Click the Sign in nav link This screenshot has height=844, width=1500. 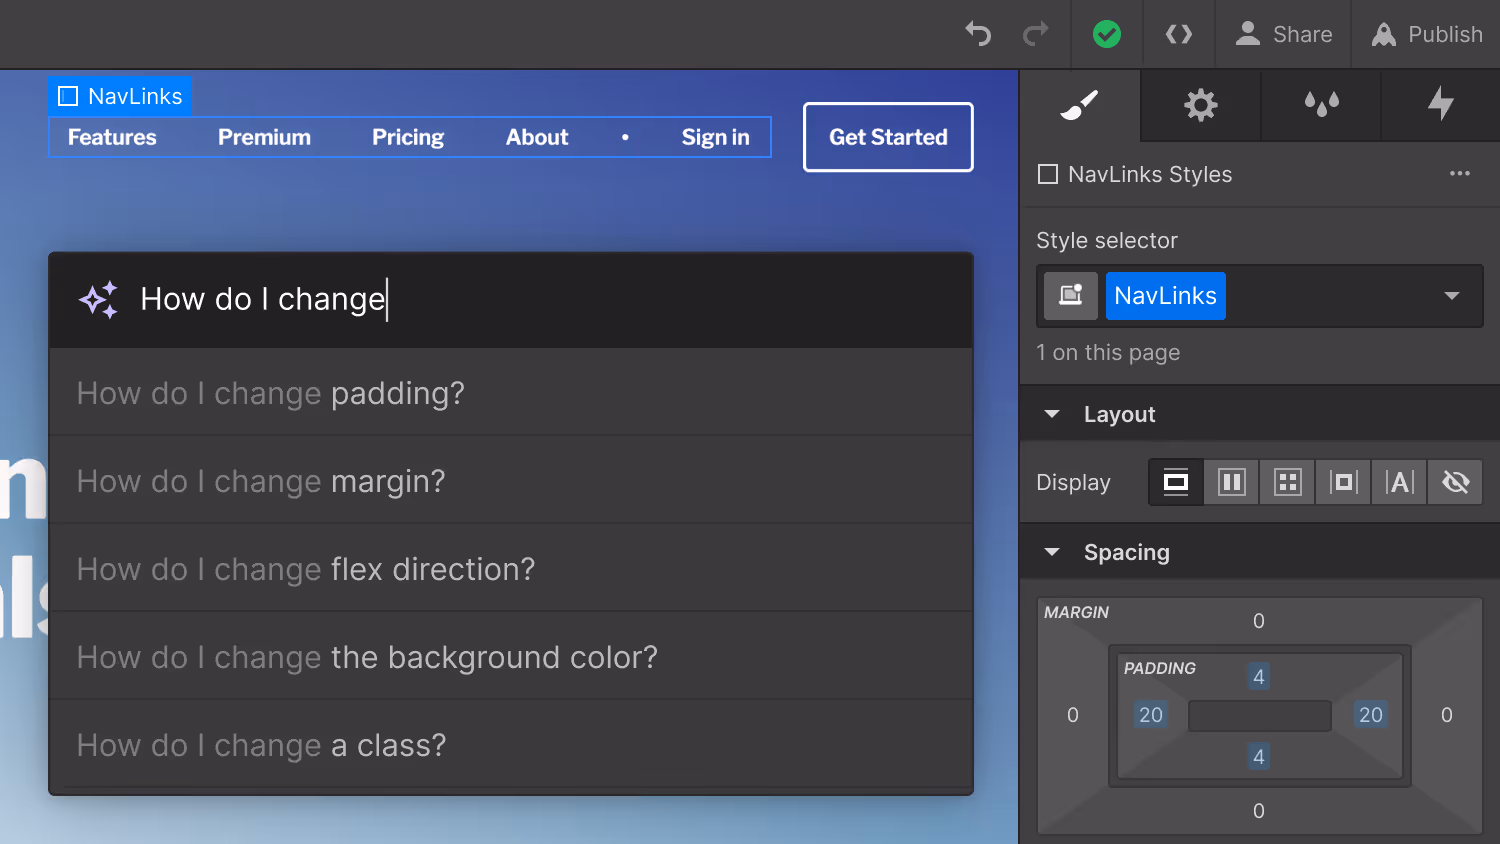pos(716,137)
